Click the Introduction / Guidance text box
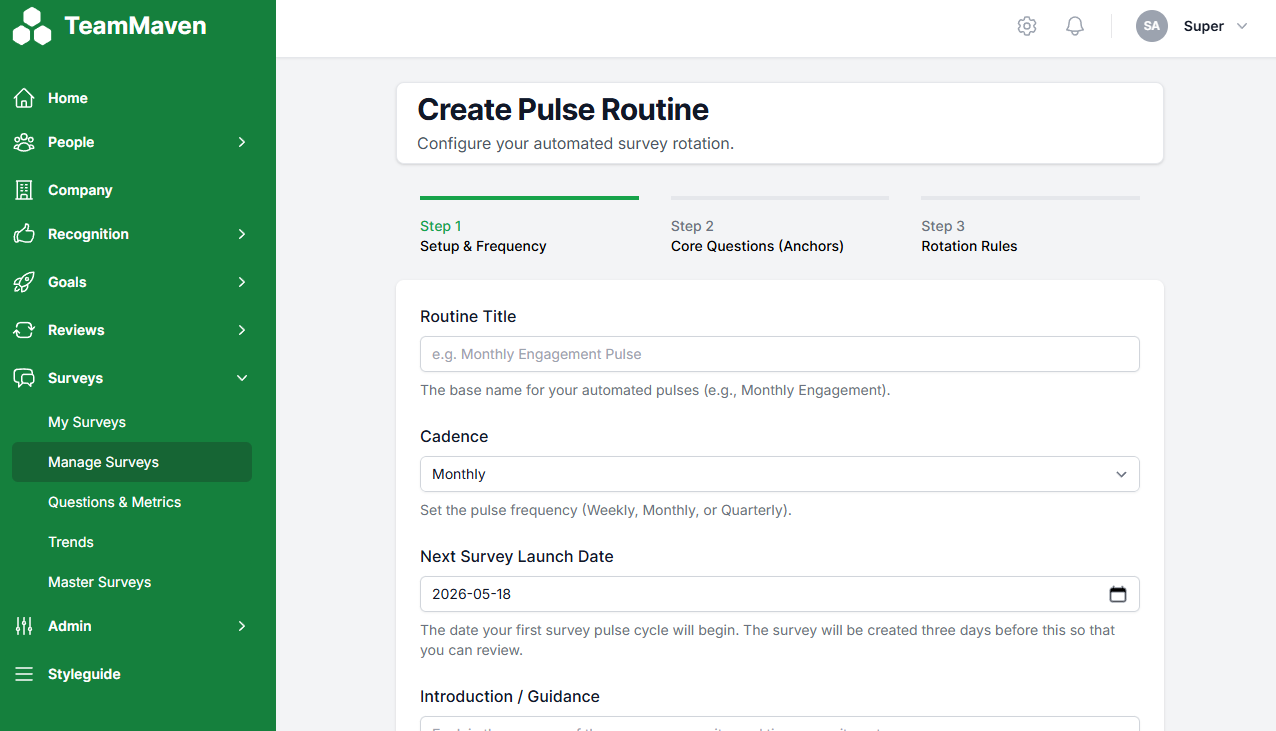This screenshot has height=731, width=1276. [780, 724]
